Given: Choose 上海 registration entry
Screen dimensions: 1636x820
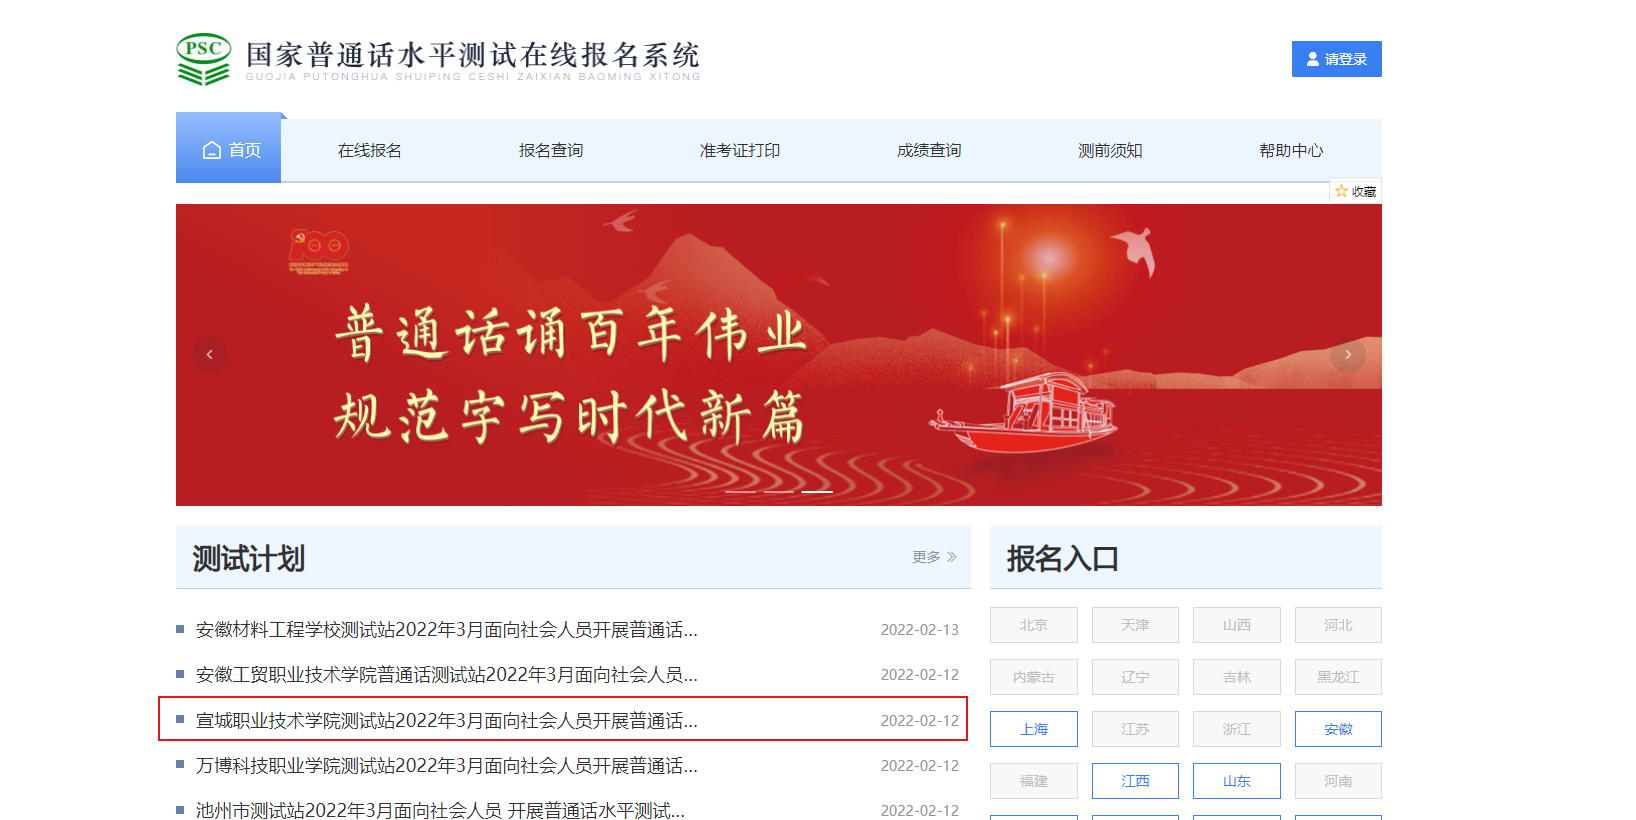Looking at the screenshot, I should [x=1034, y=729].
